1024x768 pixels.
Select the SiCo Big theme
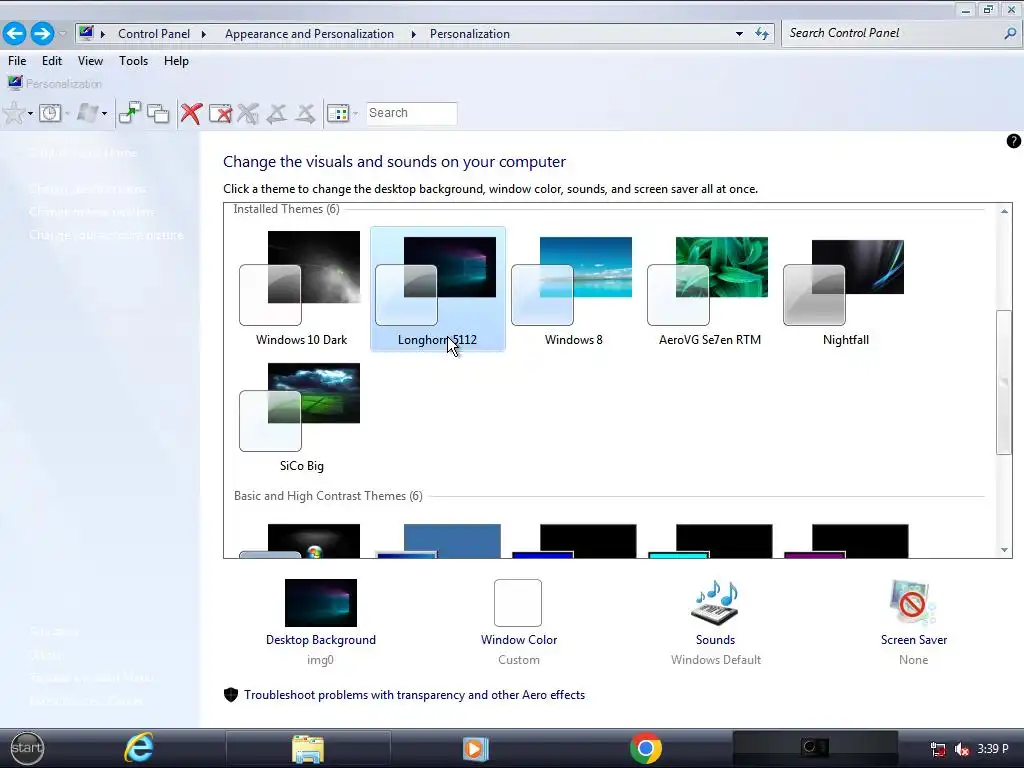[301, 417]
